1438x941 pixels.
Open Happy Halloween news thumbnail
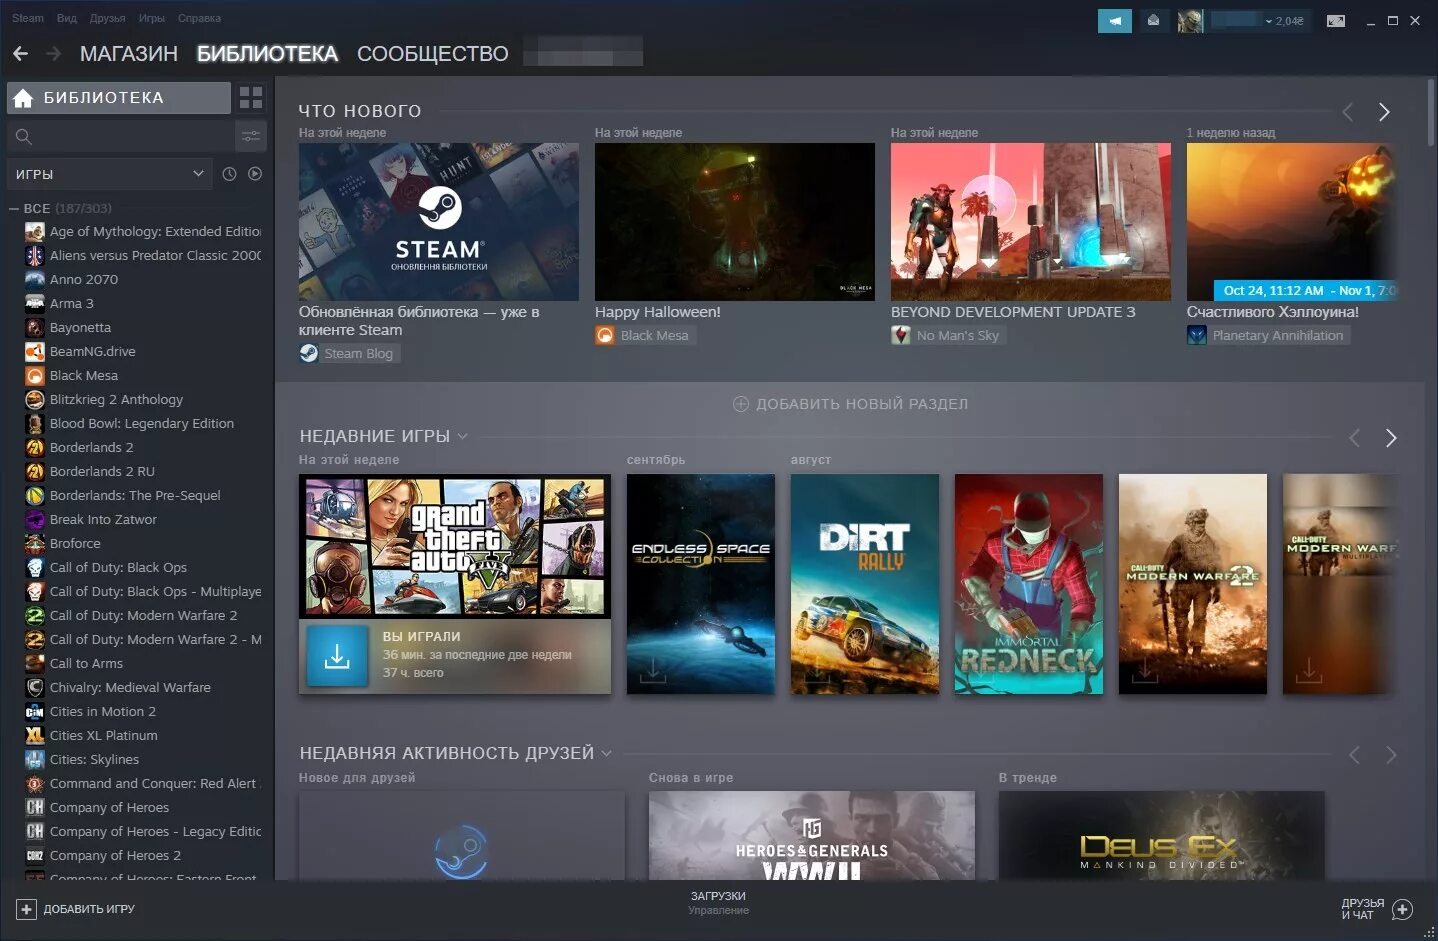pos(735,221)
